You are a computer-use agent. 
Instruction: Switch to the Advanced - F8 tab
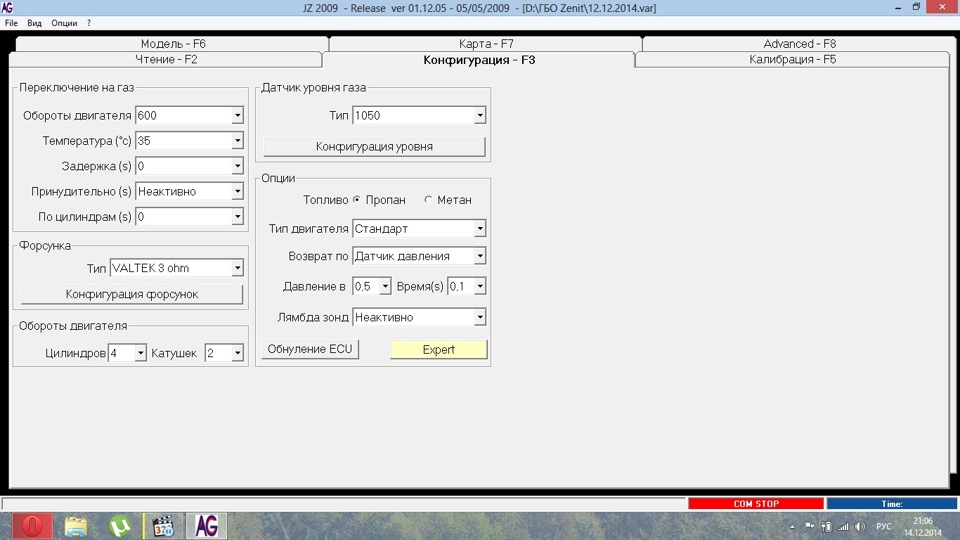[x=799, y=43]
